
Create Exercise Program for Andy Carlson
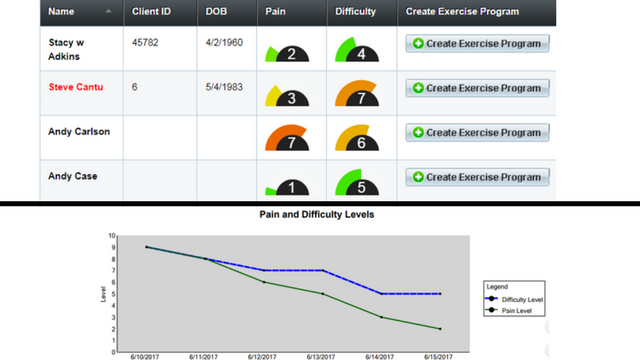click(477, 132)
